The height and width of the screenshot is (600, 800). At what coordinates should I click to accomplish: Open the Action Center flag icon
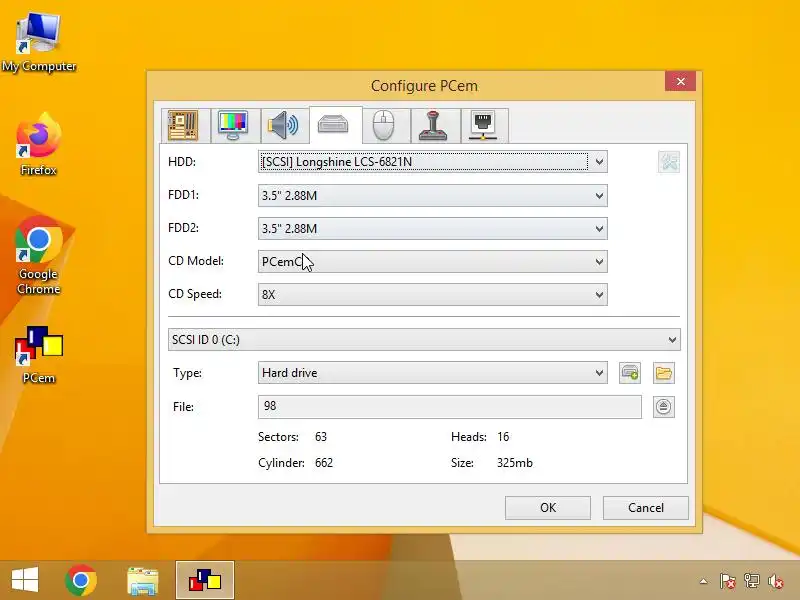click(728, 581)
